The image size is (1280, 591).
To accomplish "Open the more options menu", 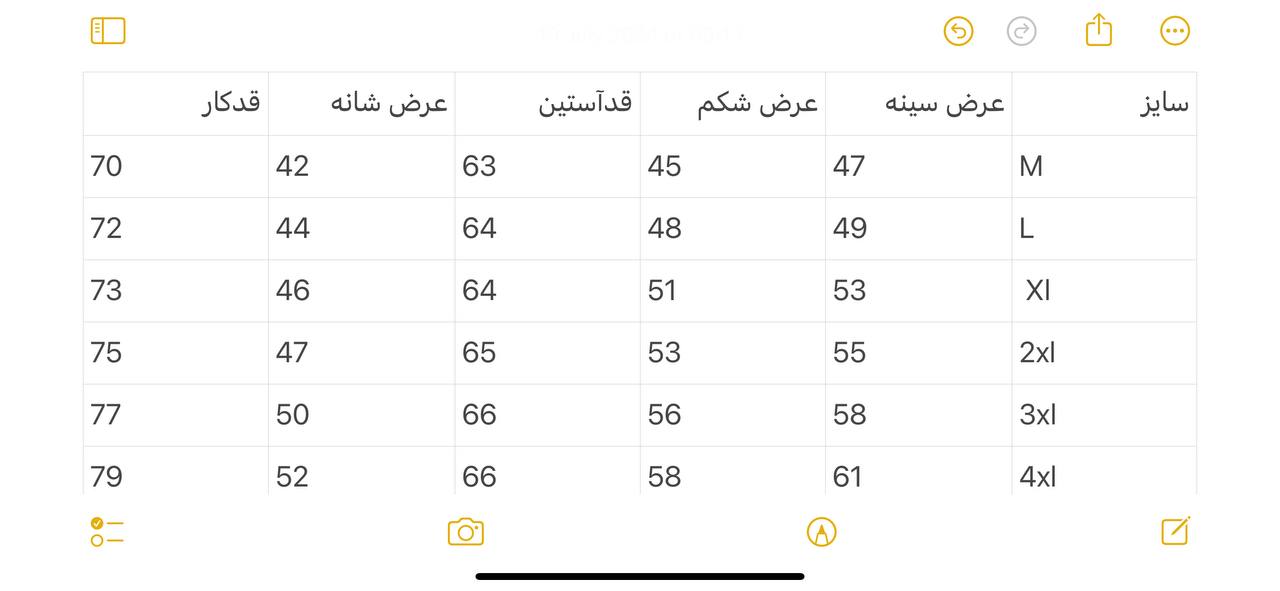I will 1175,31.
